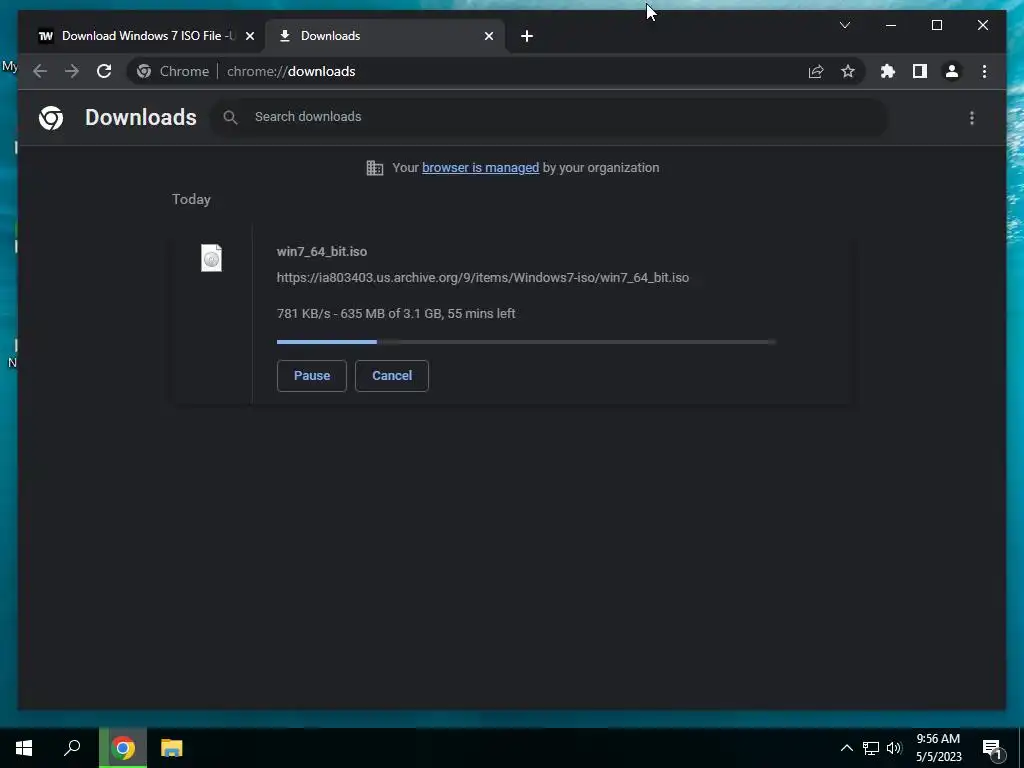The height and width of the screenshot is (768, 1024).
Task: Click the share this page icon
Action: 816,71
